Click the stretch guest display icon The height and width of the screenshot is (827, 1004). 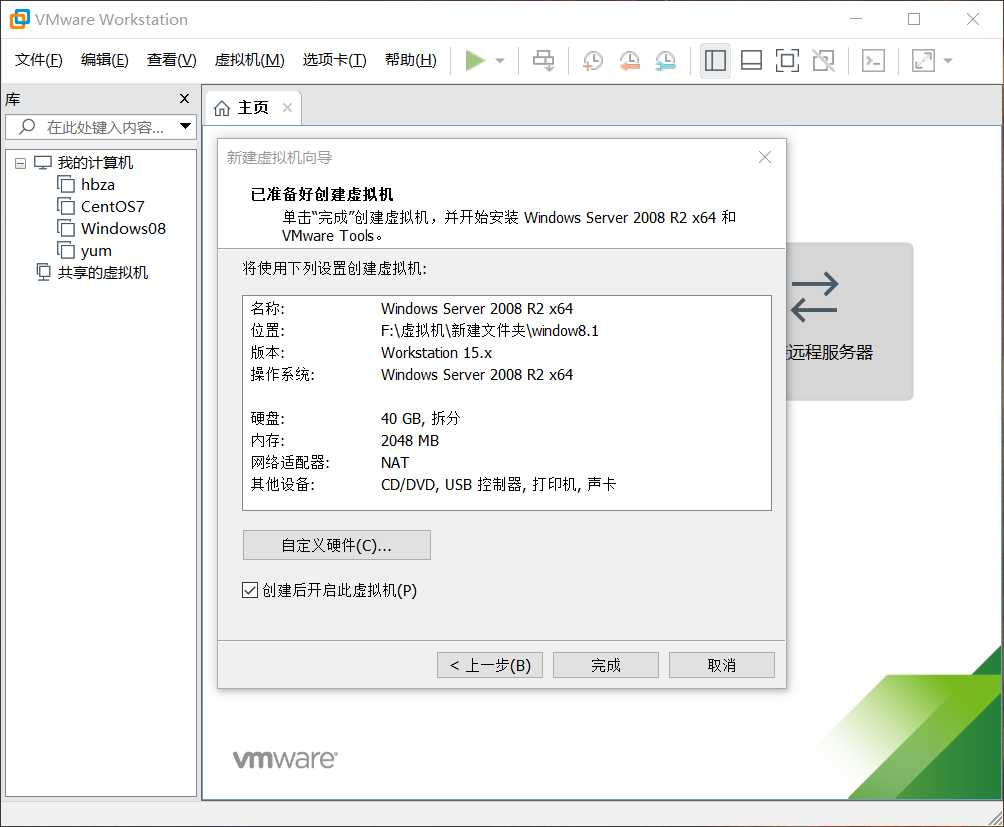coord(923,61)
